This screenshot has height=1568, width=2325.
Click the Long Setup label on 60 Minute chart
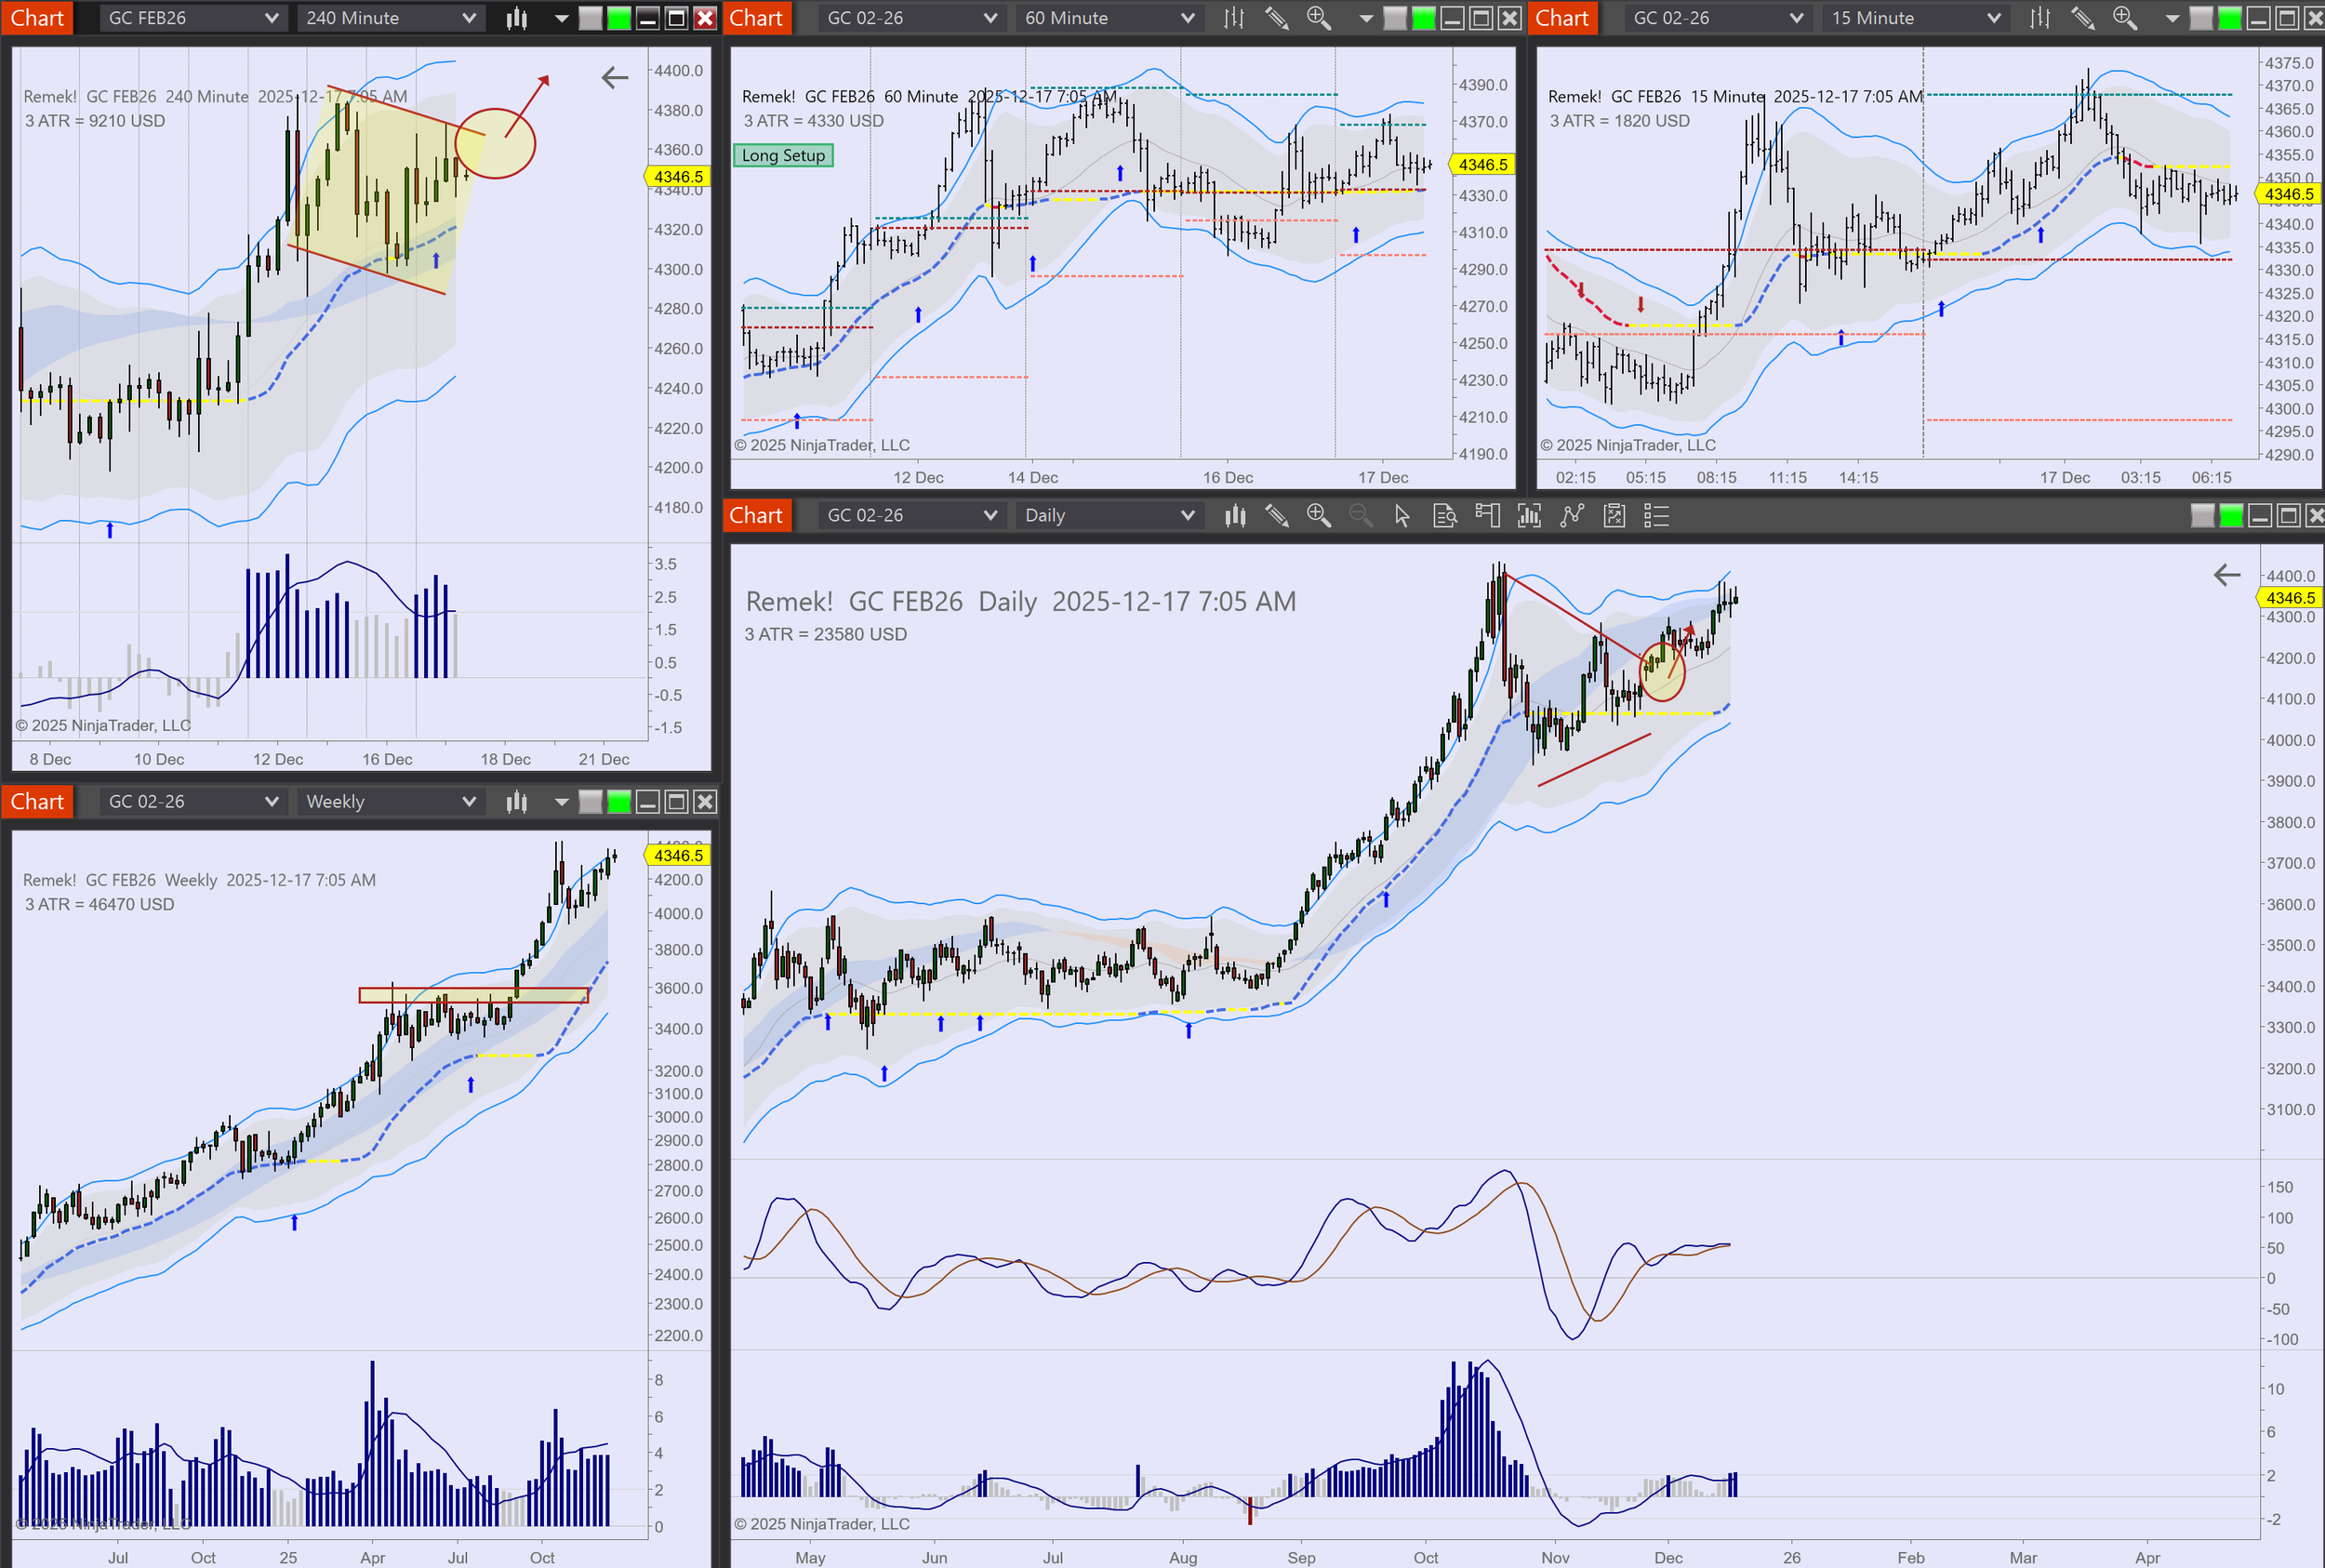coord(783,155)
